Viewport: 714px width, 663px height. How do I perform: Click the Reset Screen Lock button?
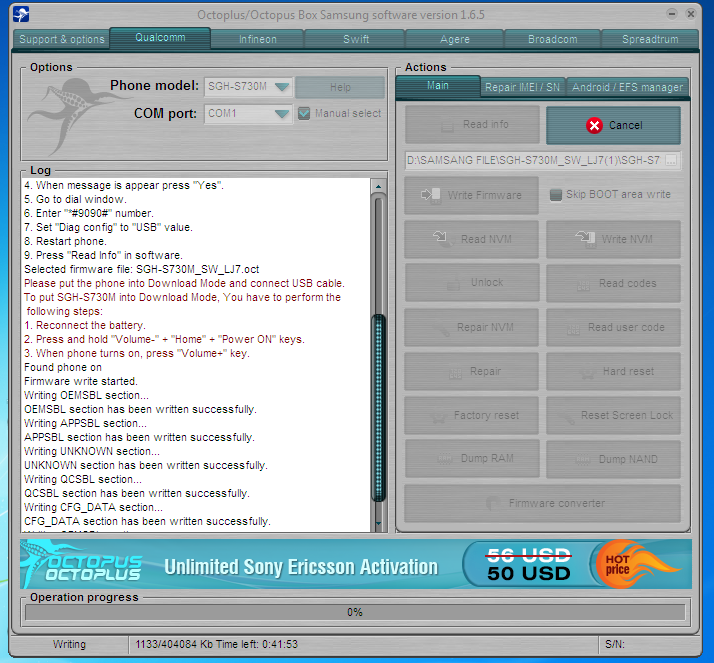click(x=613, y=415)
